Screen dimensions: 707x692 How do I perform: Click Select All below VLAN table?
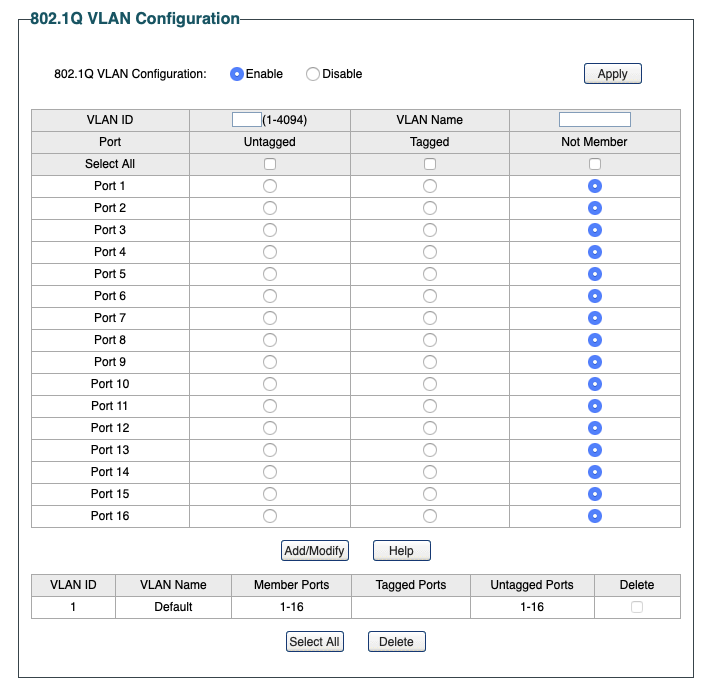(x=314, y=642)
